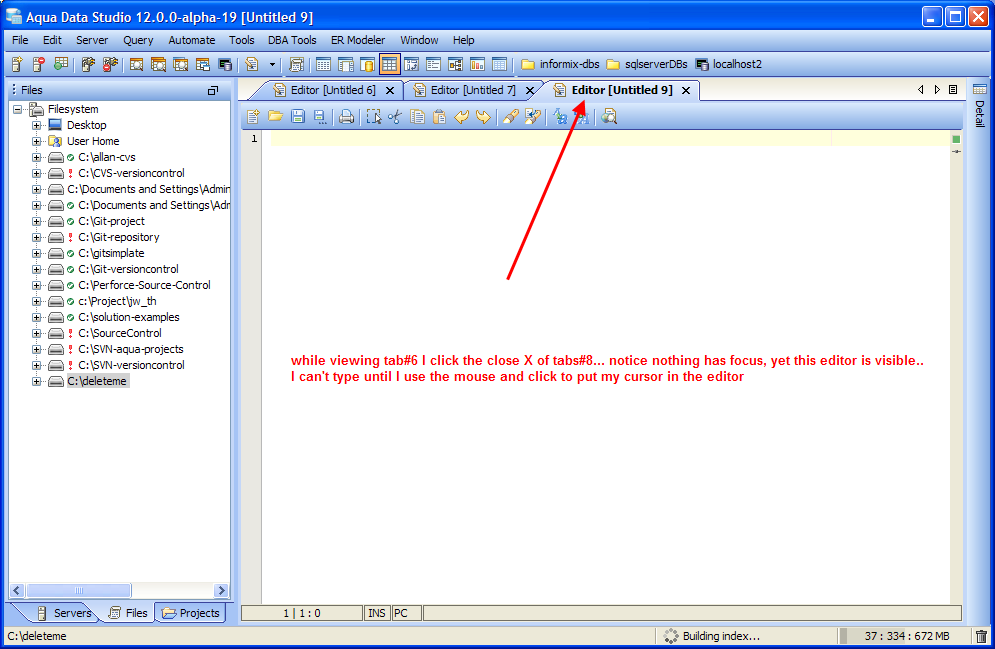Expand the User Home node
The width and height of the screenshot is (995, 649).
point(37,141)
